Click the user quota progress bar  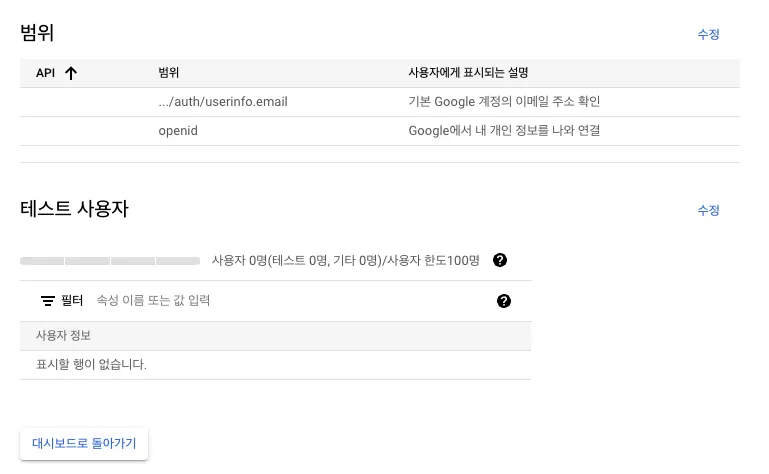[110, 261]
